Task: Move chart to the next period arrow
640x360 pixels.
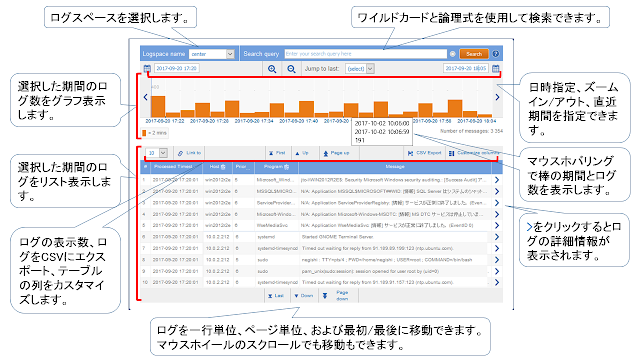Action: (x=497, y=97)
